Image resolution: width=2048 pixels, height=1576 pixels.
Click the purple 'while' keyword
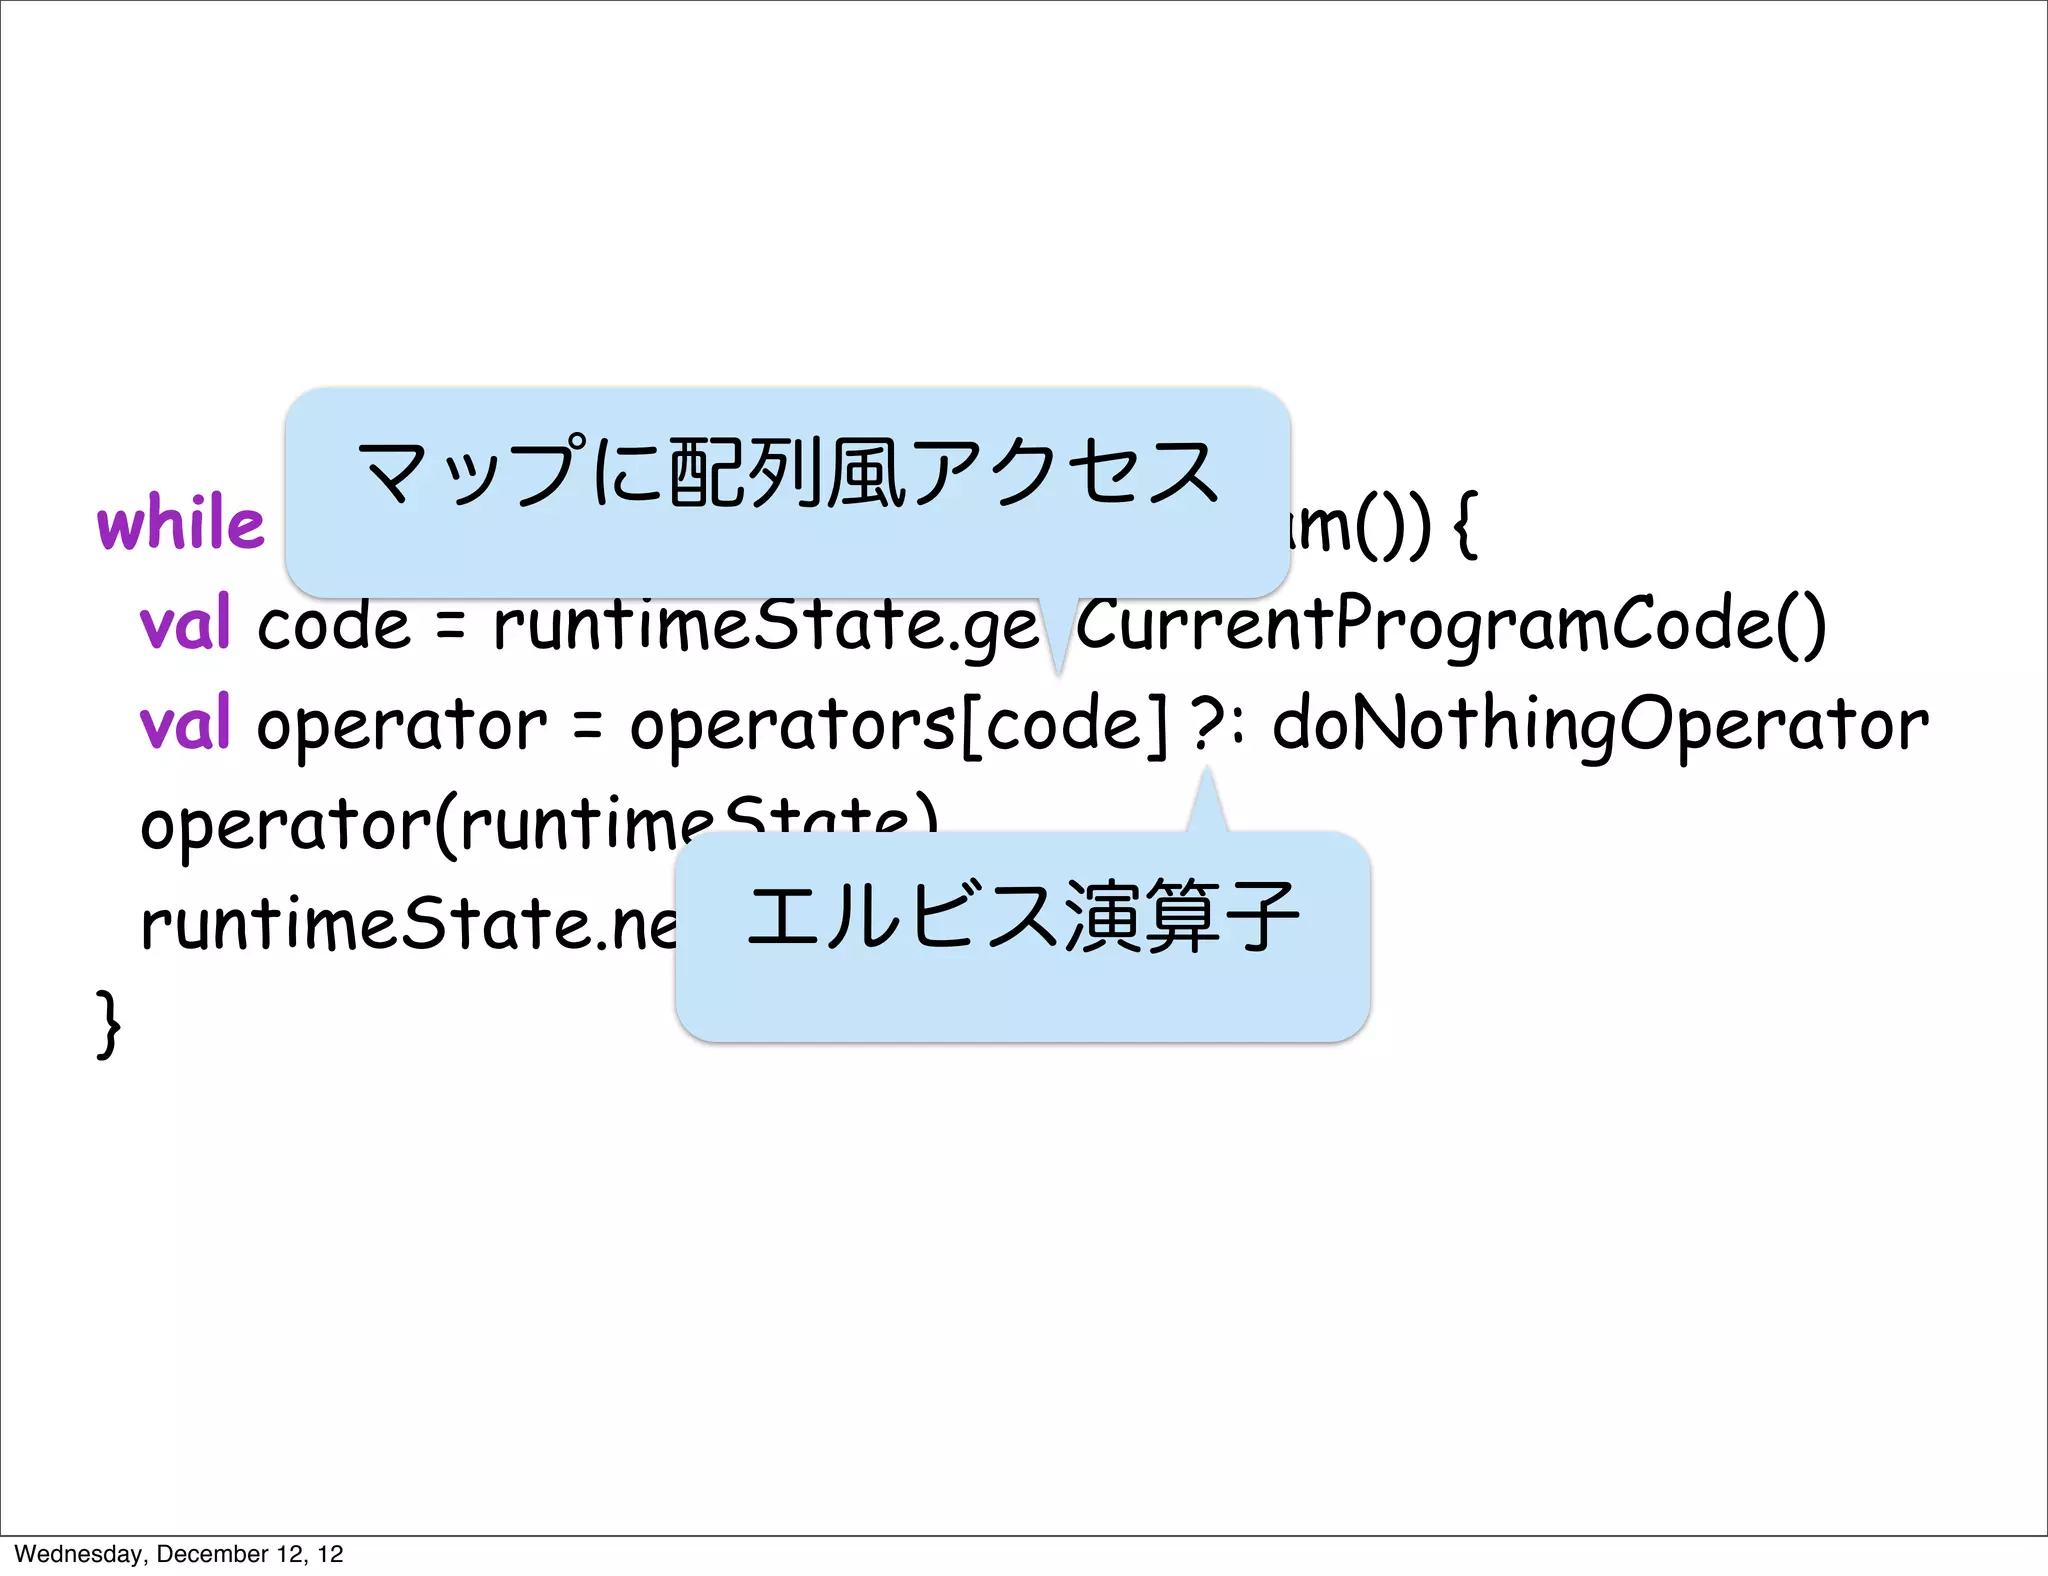tap(181, 522)
